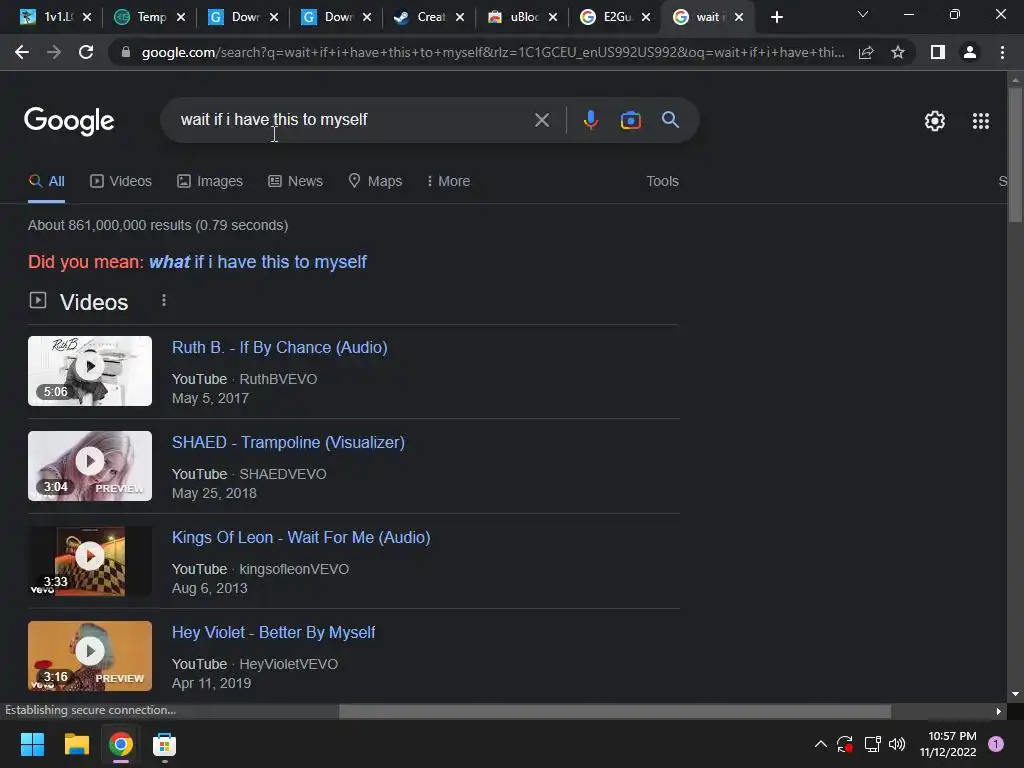
Task: Reload the current page
Action: (86, 52)
